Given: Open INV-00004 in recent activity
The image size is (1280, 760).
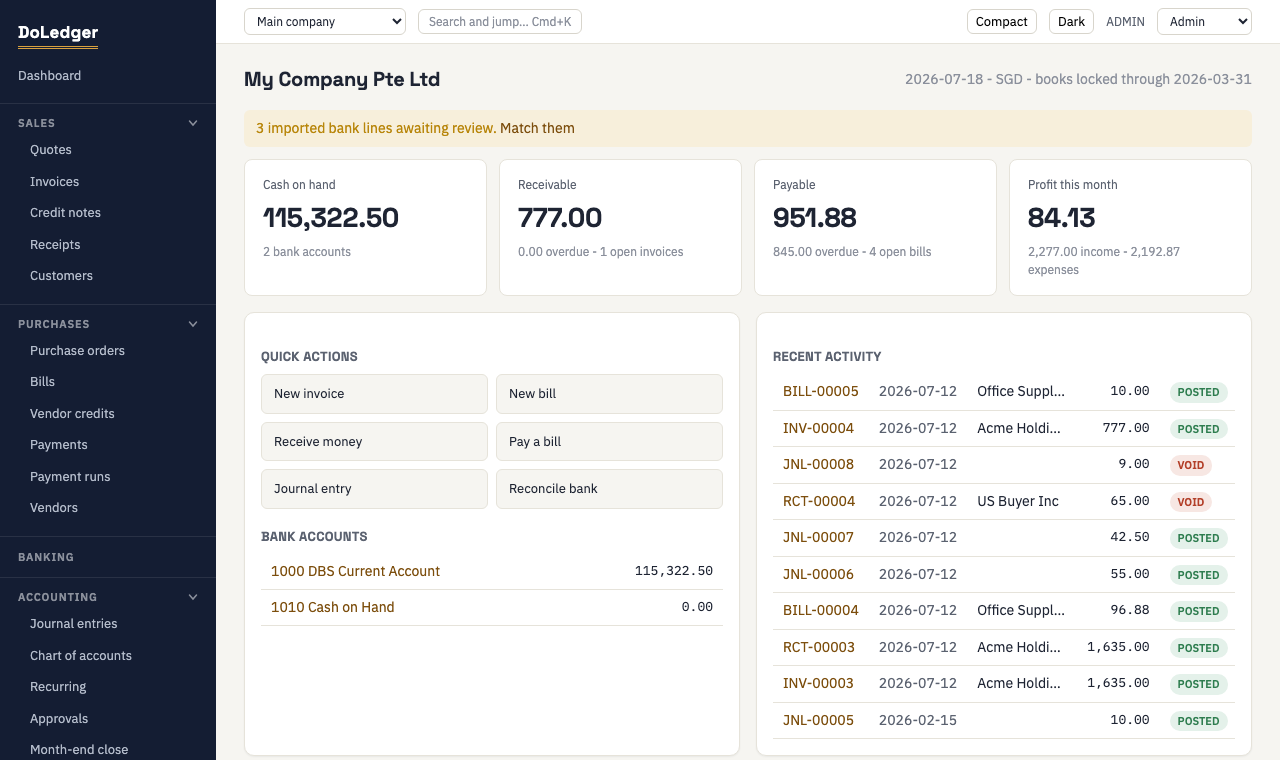Looking at the screenshot, I should [x=818, y=429].
